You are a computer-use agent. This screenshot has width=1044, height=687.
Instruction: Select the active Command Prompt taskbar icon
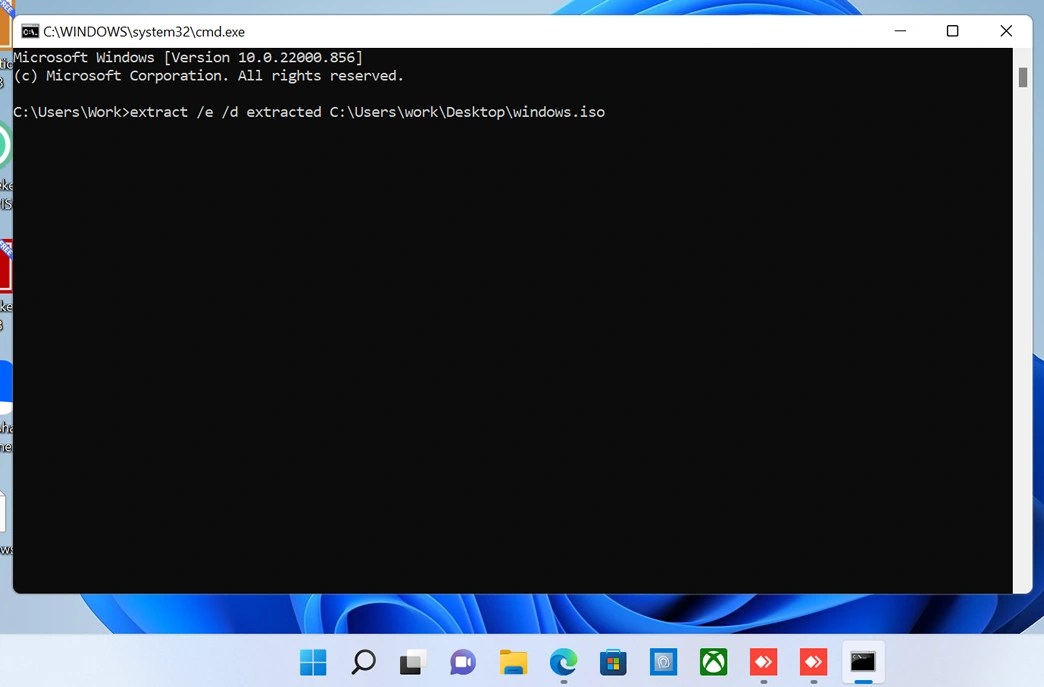click(863, 662)
